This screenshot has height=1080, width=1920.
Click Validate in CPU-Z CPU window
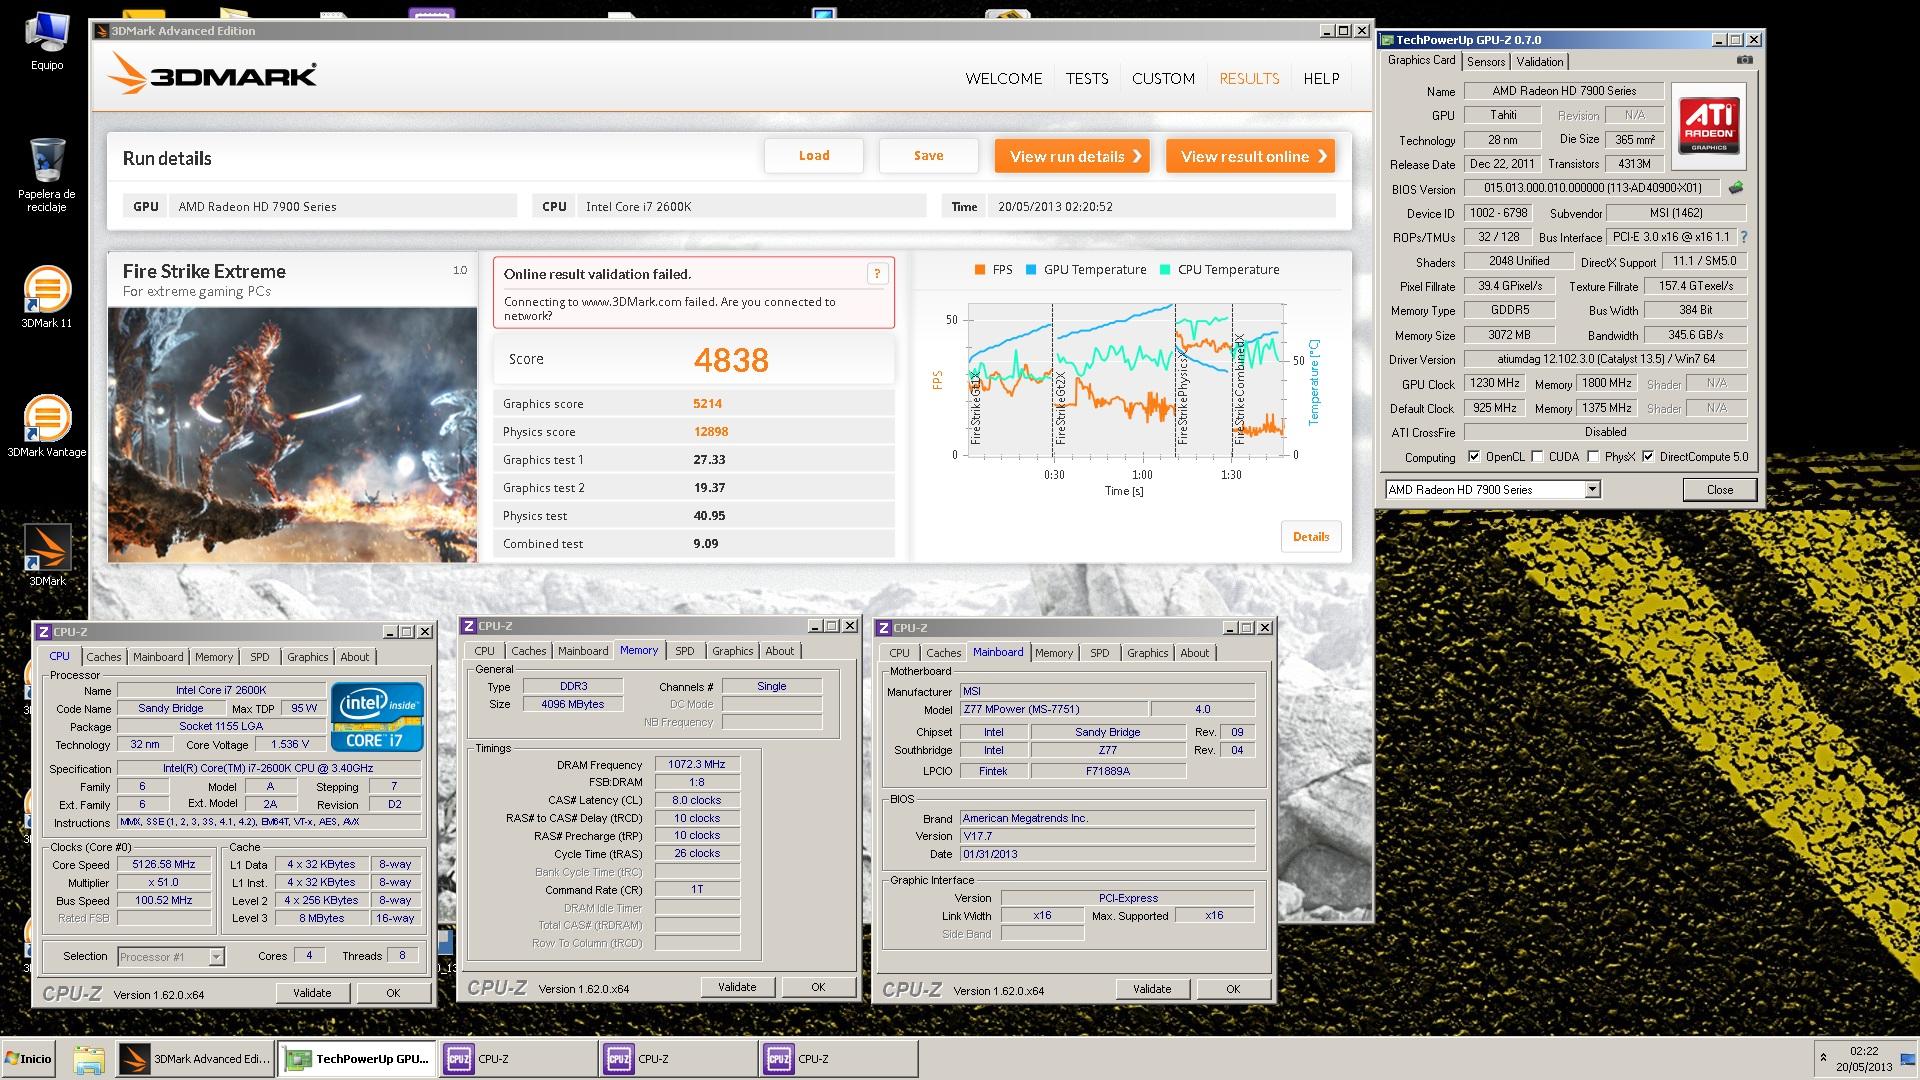[311, 993]
